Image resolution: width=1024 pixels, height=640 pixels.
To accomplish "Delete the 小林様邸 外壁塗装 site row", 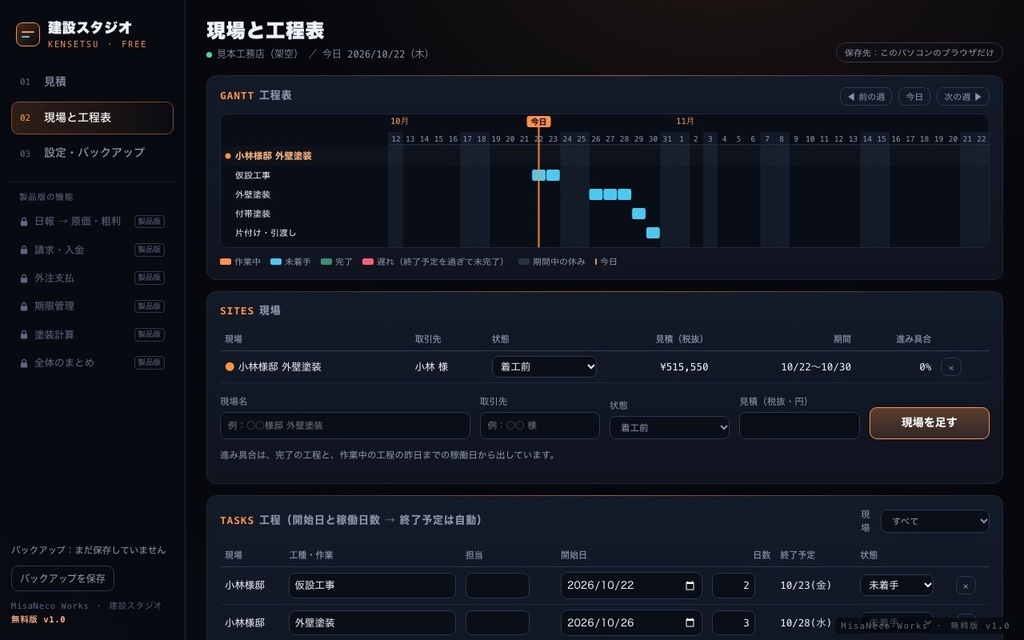I will click(951, 367).
